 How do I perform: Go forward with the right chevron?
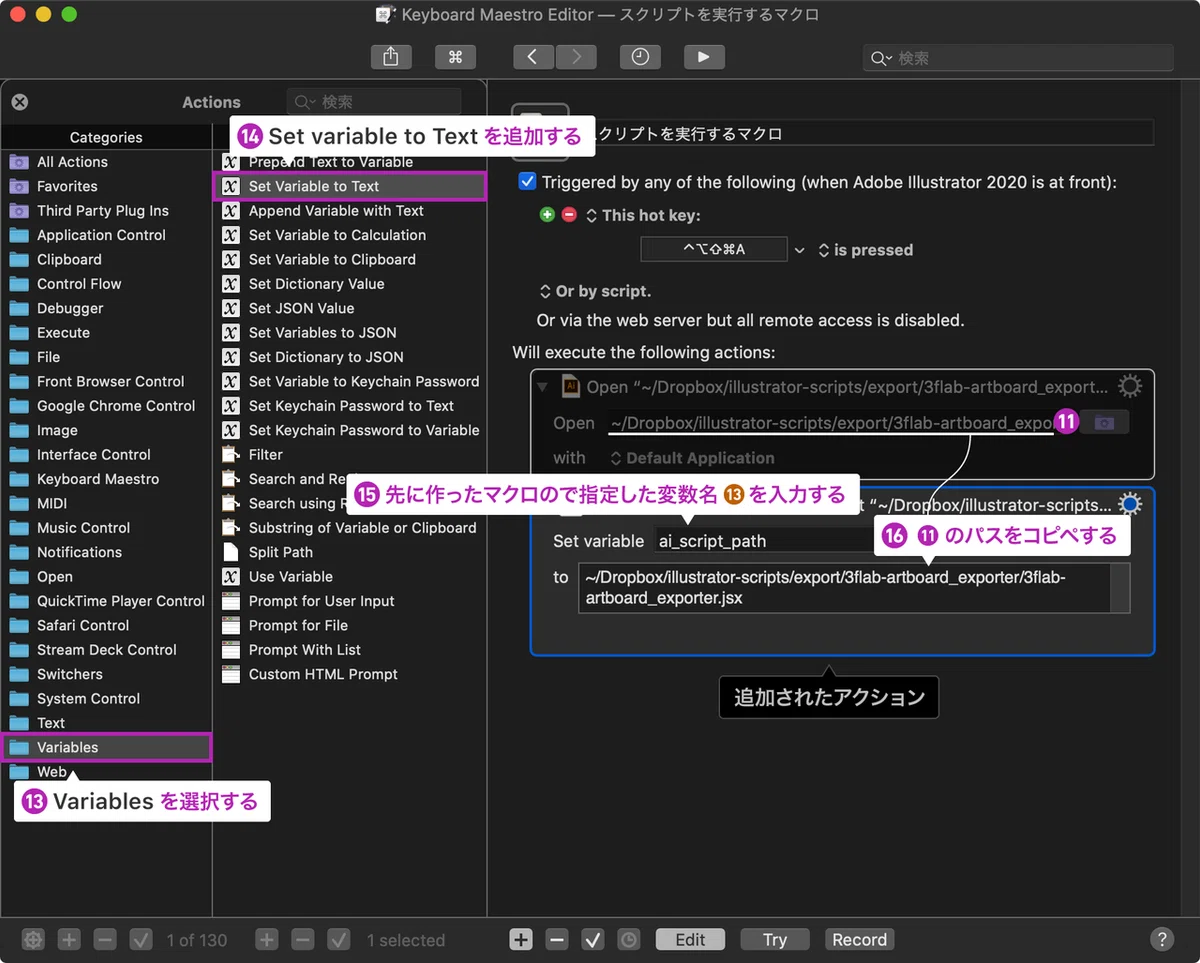pos(576,58)
